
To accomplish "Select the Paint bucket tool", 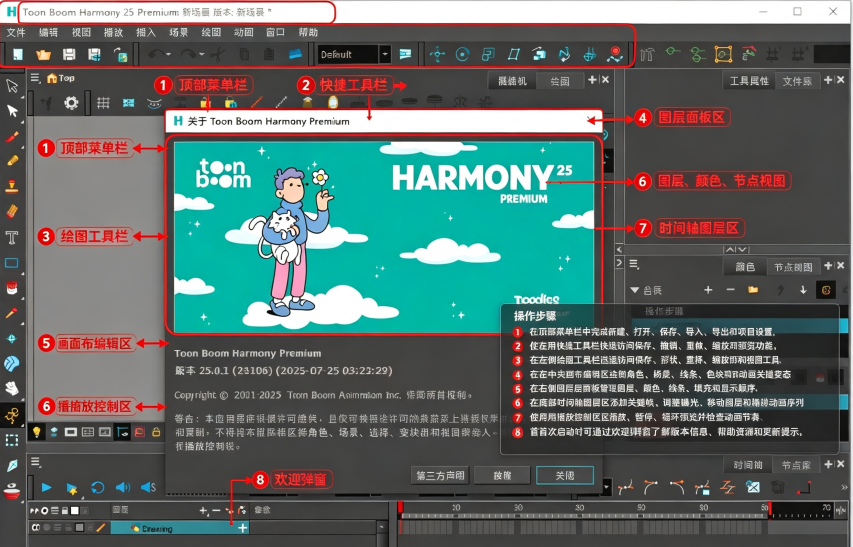I will point(12,288).
